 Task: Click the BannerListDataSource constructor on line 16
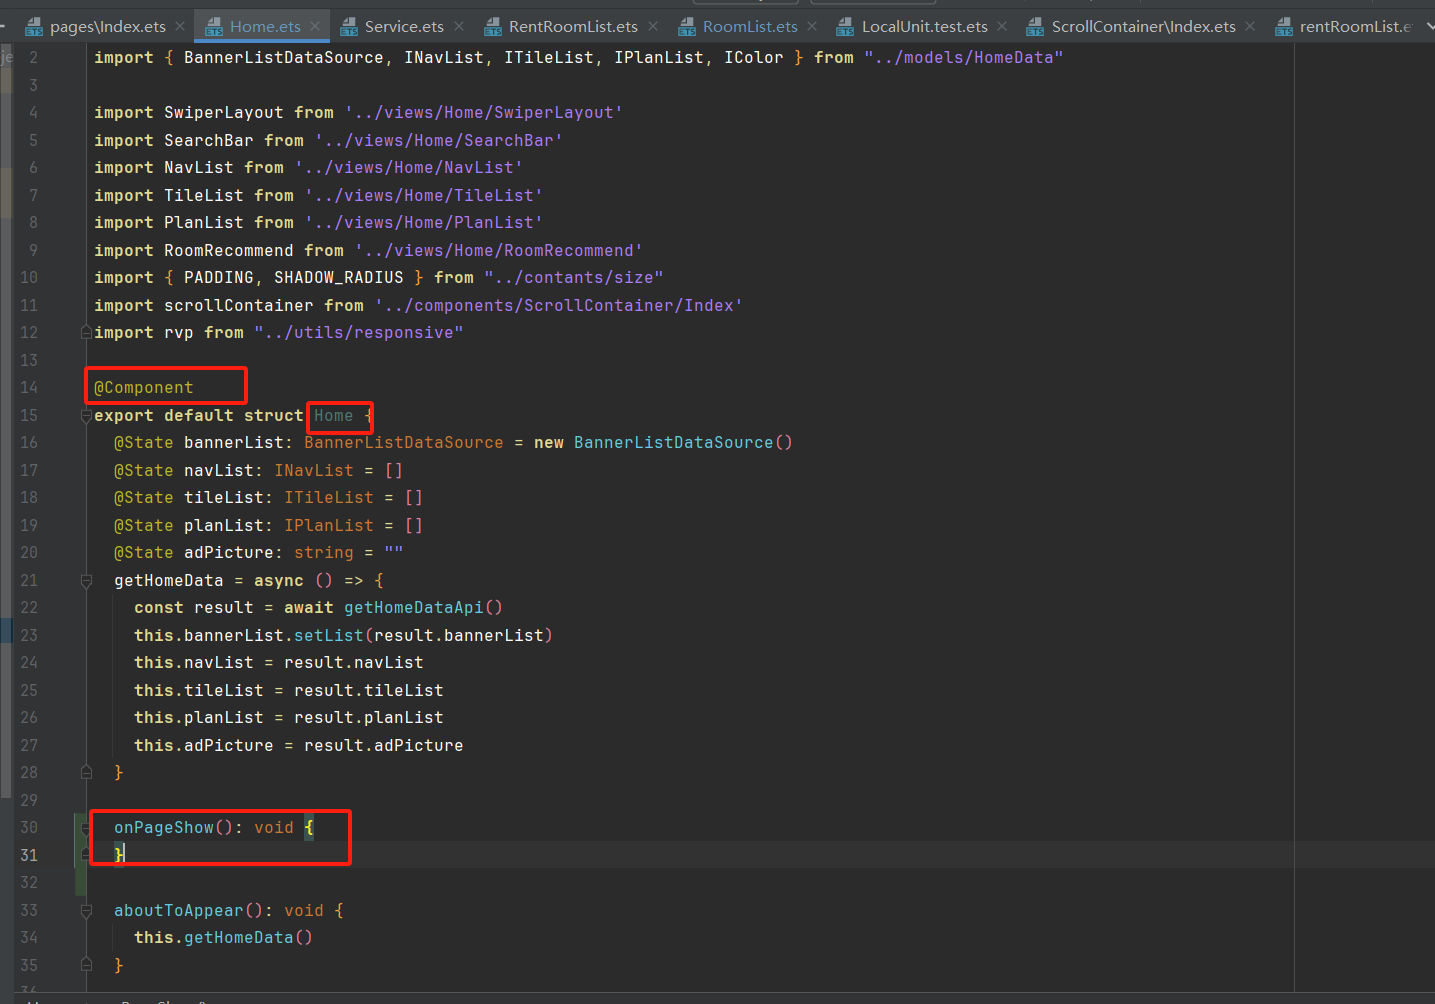point(673,443)
